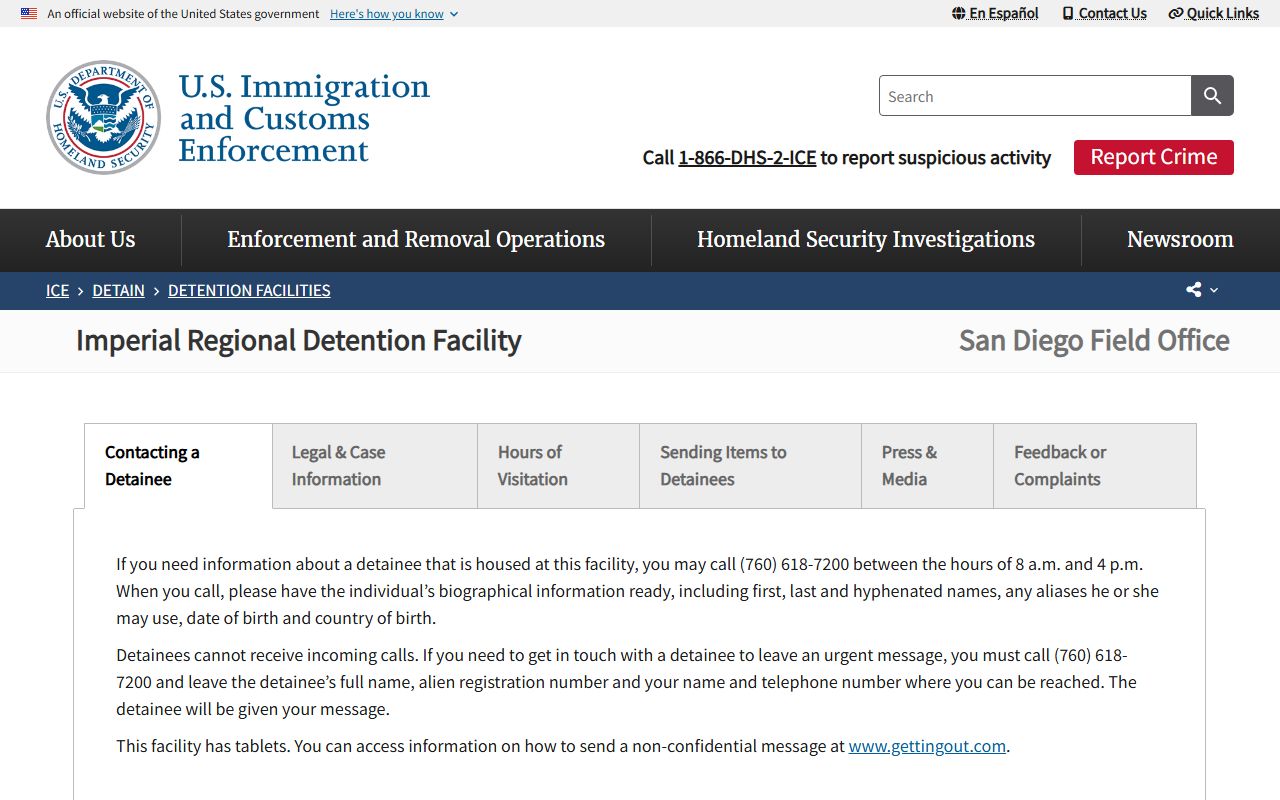Open the www.gettingout.com link
The image size is (1280, 800).
(x=927, y=746)
